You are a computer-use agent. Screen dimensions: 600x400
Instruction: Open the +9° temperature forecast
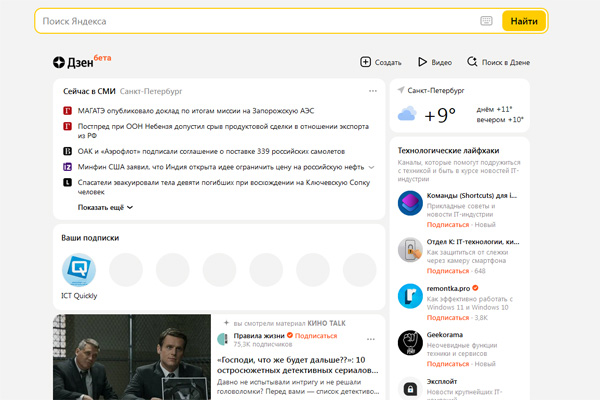tap(440, 115)
